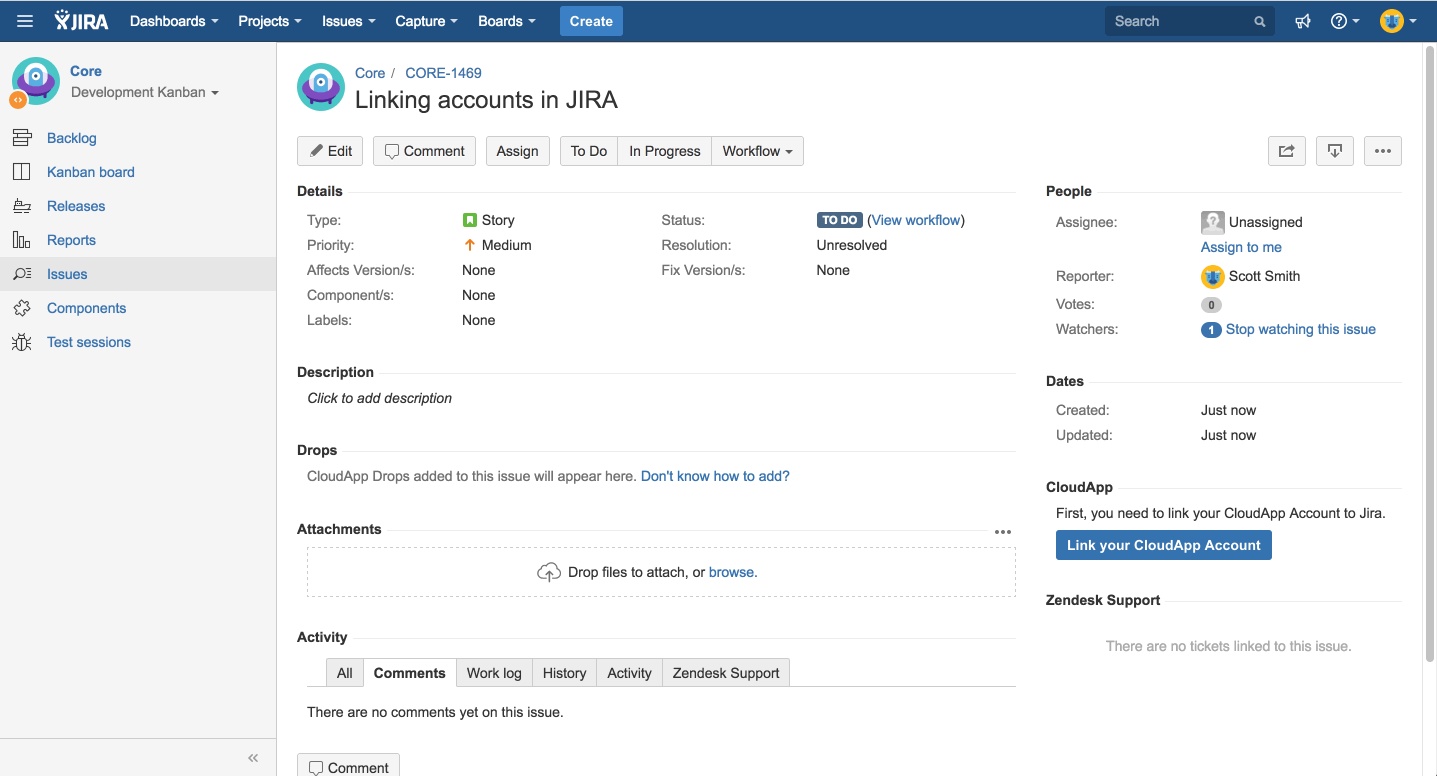
Task: Open the Capture dropdown menu
Action: pyautogui.click(x=426, y=21)
